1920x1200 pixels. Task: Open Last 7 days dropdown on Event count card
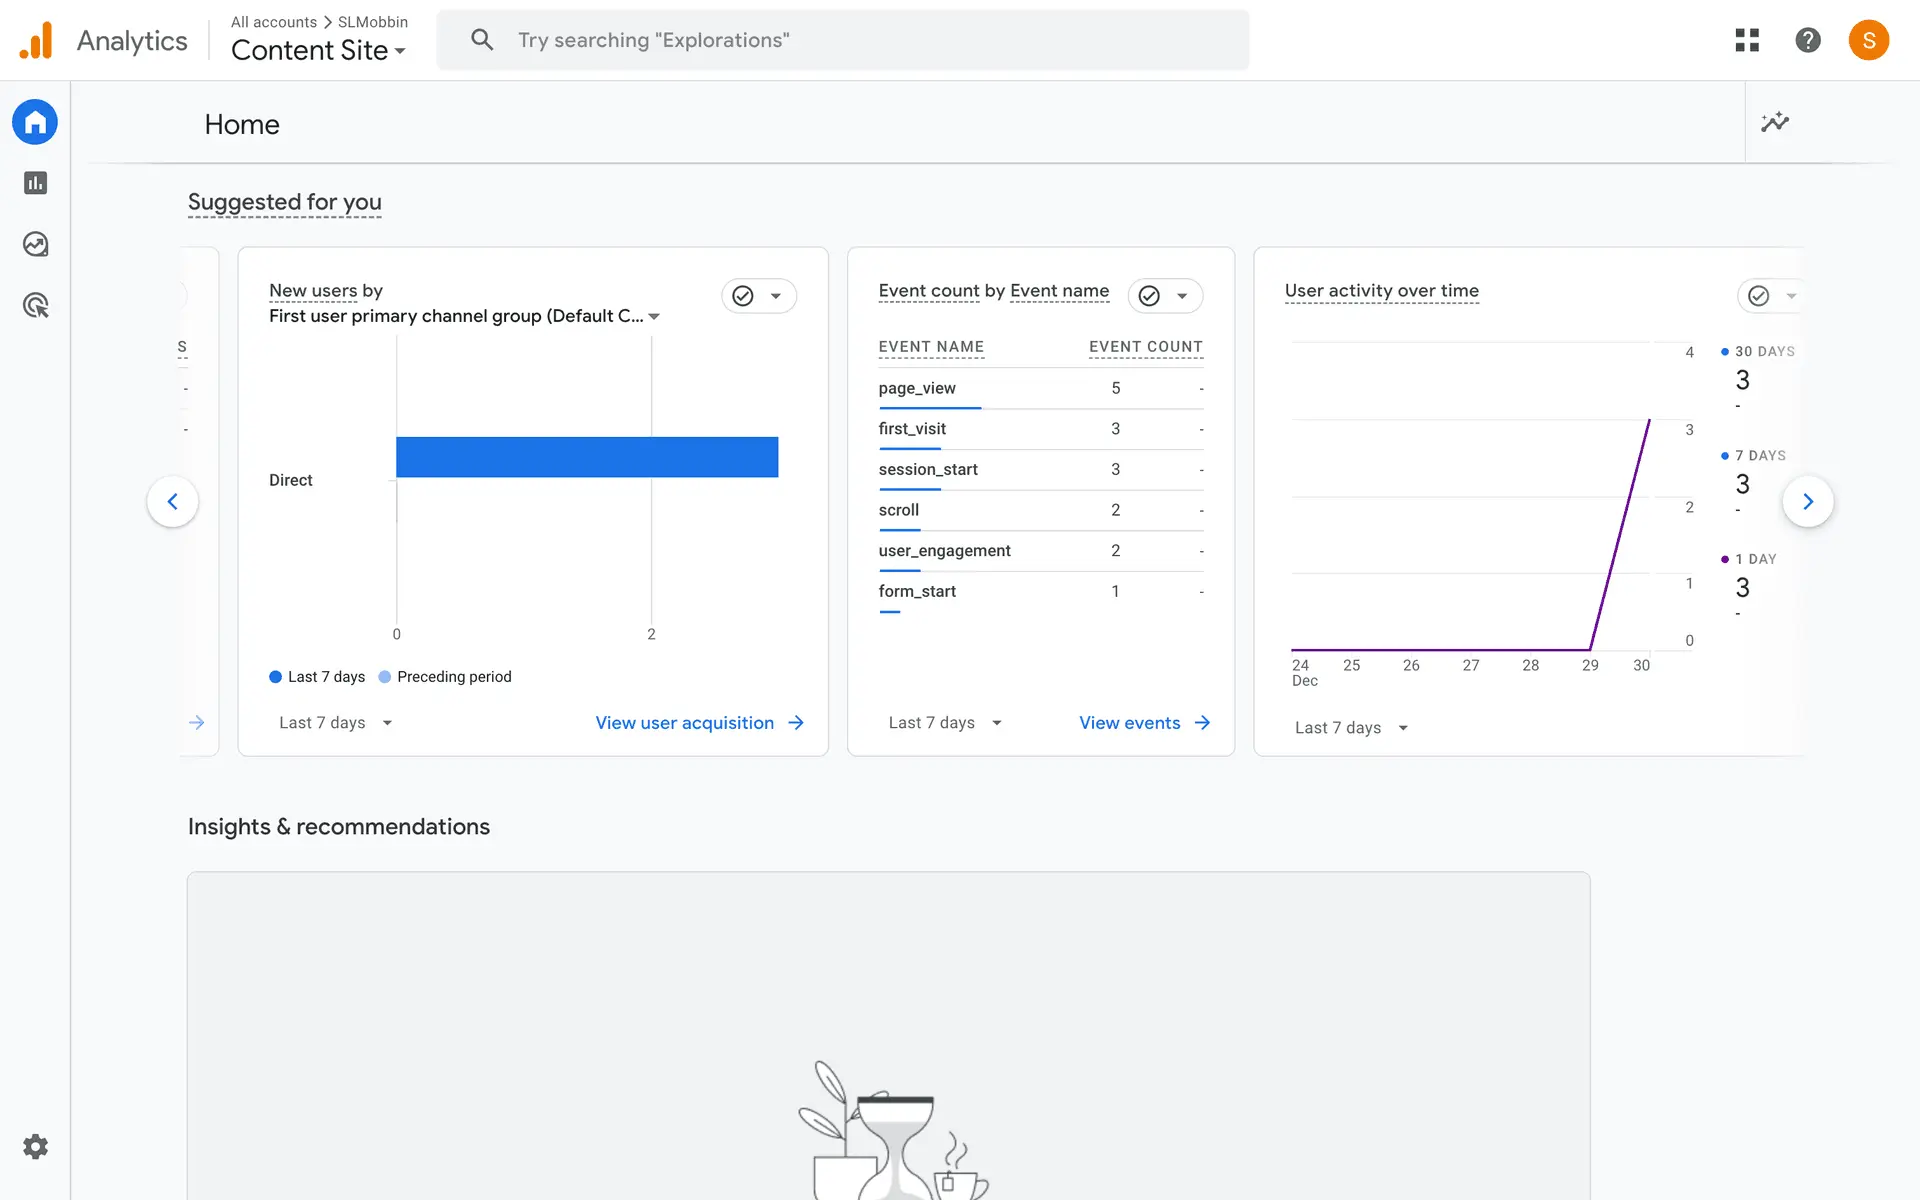(x=945, y=723)
